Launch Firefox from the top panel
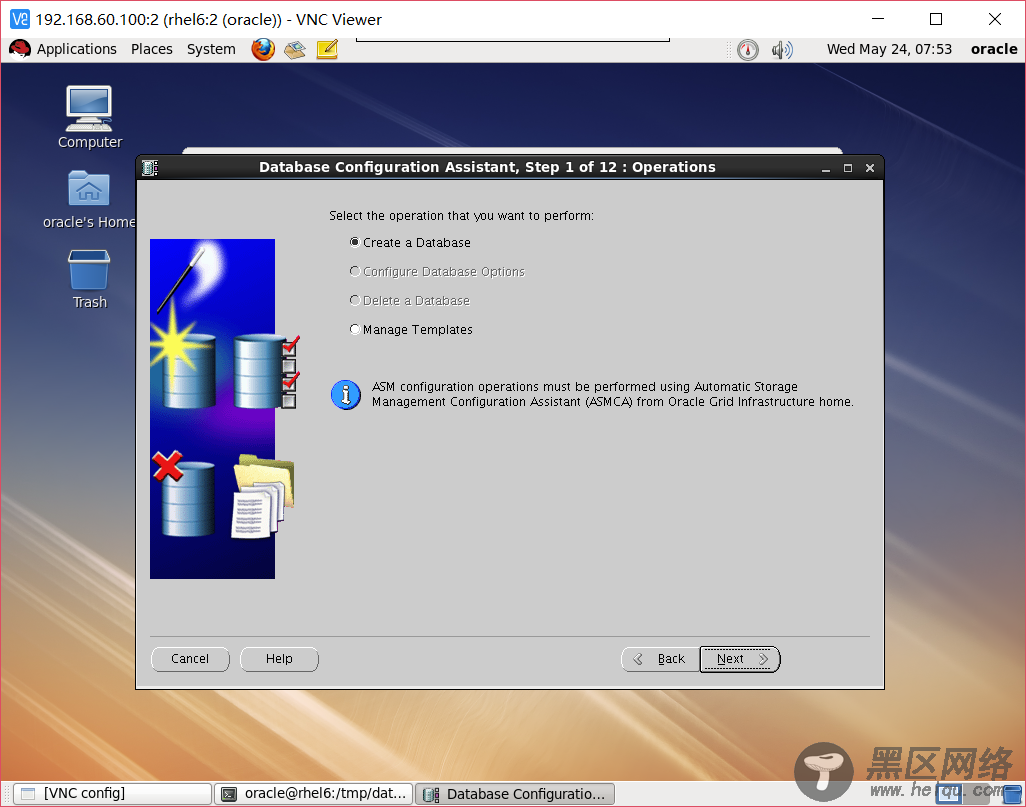This screenshot has height=807, width=1026. click(x=263, y=49)
